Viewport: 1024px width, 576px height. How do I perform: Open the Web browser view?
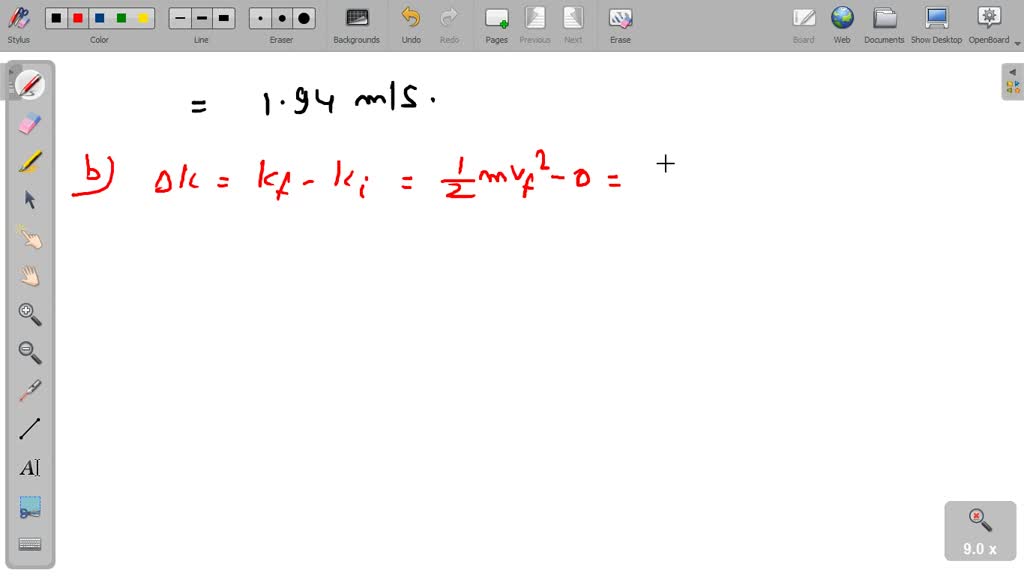click(842, 18)
